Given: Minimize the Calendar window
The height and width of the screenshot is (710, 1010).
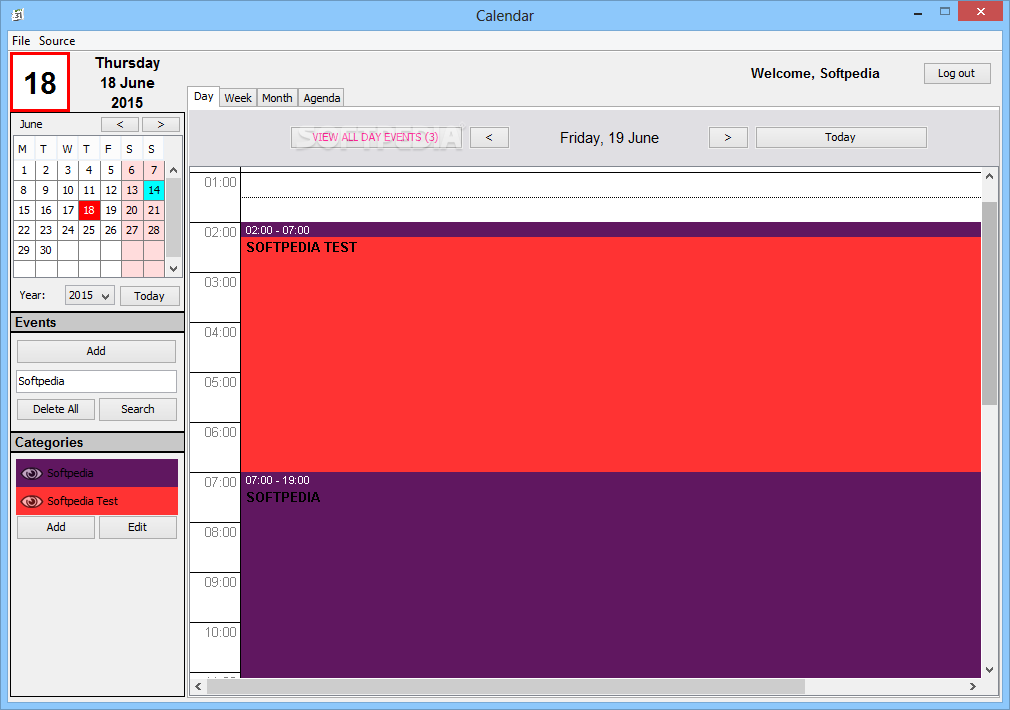Looking at the screenshot, I should pyautogui.click(x=917, y=12).
